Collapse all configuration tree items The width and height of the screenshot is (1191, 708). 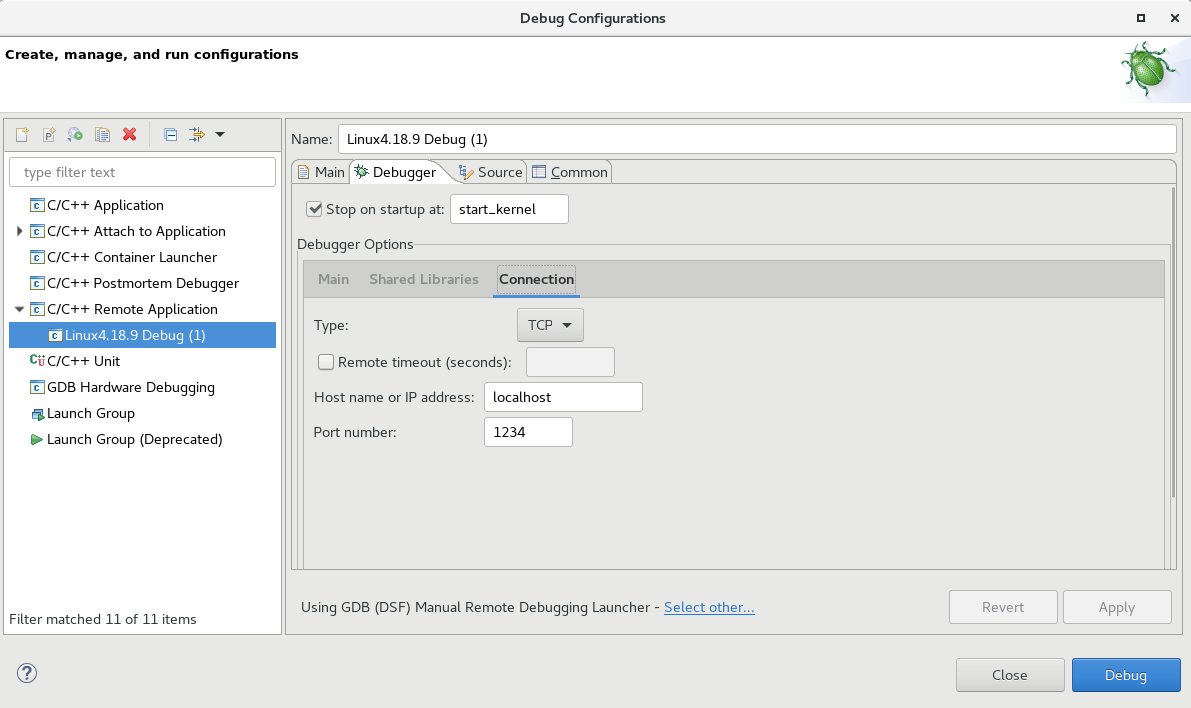169,134
